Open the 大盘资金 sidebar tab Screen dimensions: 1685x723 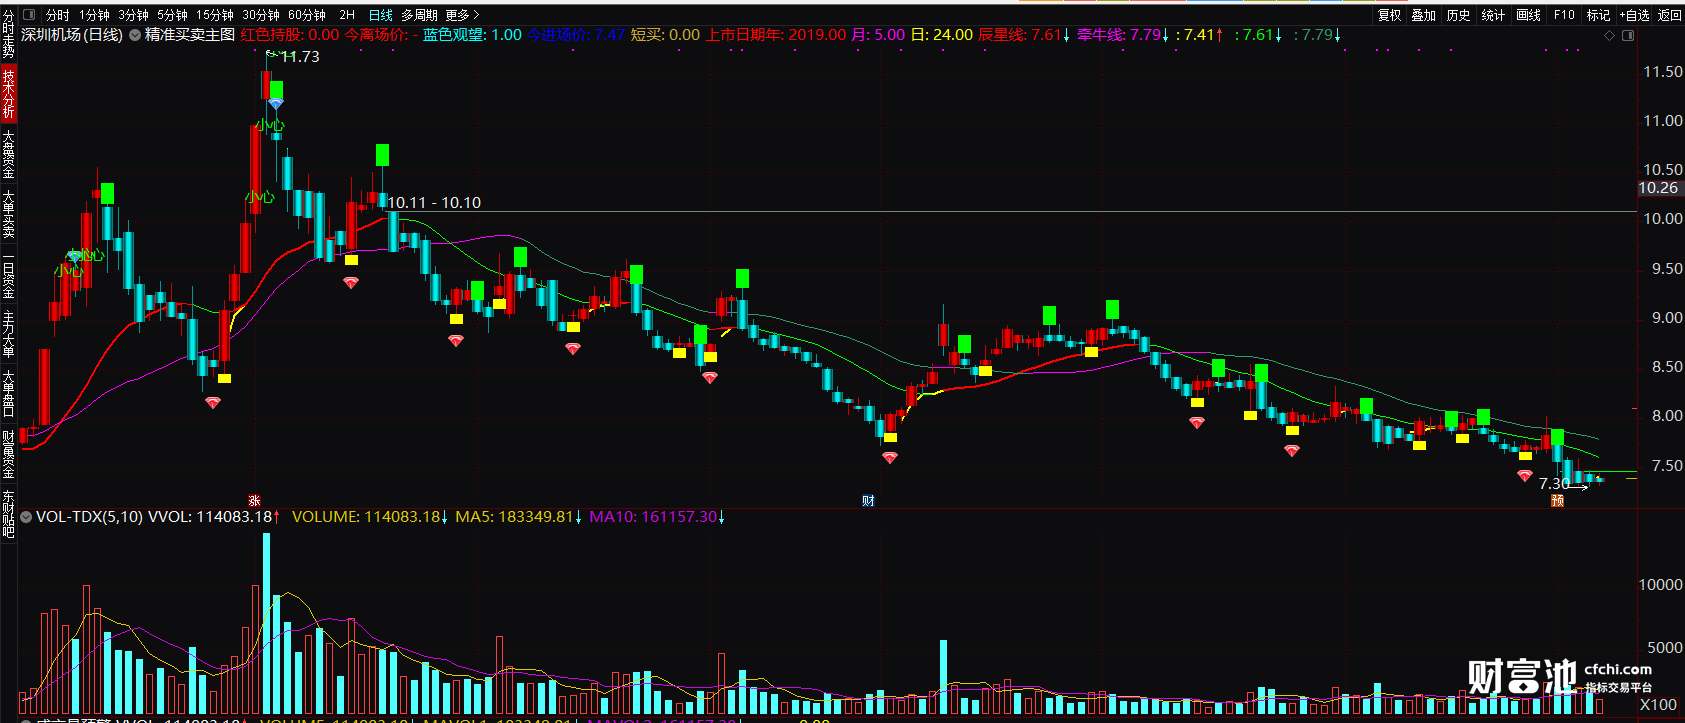tap(8, 155)
